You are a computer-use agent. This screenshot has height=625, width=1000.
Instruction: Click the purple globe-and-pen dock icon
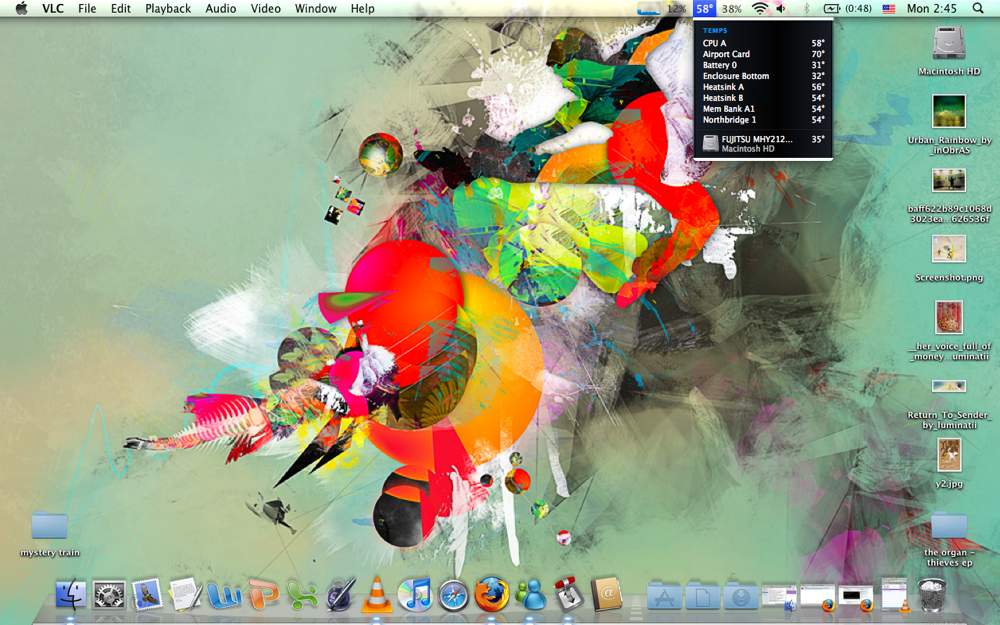coord(339,596)
